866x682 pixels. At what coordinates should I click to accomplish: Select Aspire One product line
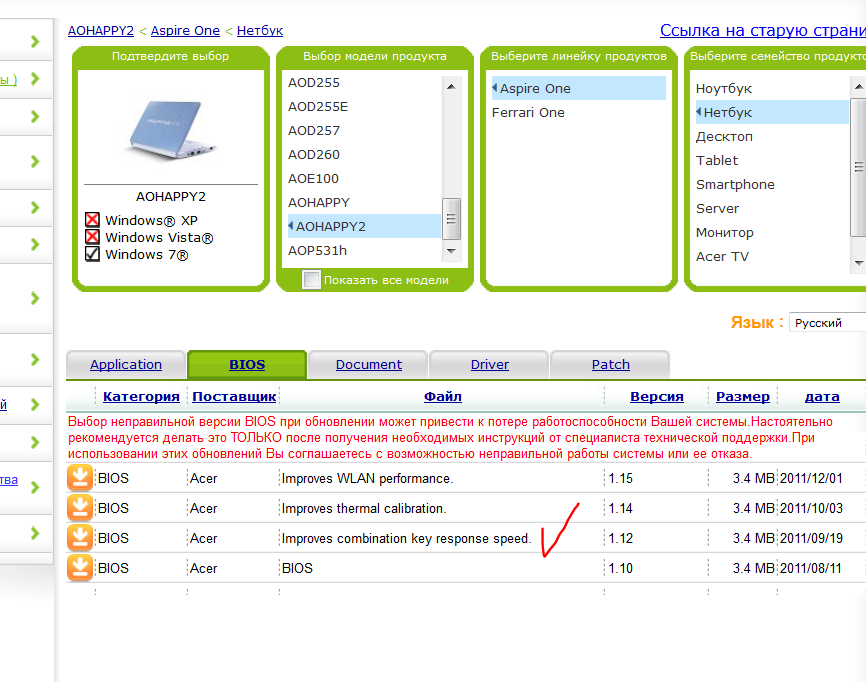coord(578,88)
